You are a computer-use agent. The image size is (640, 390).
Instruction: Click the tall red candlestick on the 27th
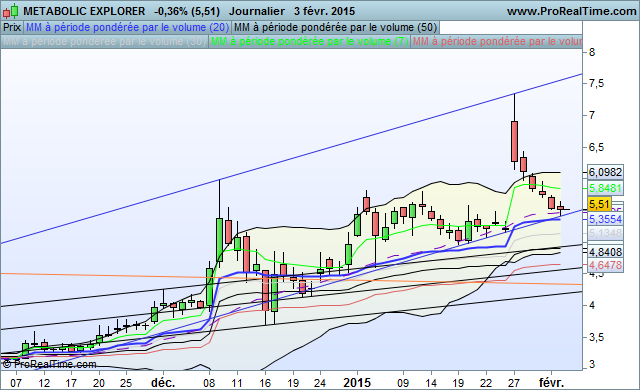pos(514,141)
